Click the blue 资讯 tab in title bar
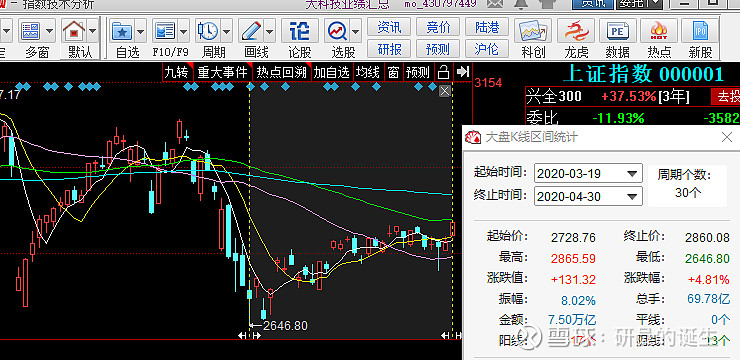Screen dimensions: 740x360 coord(592,4)
